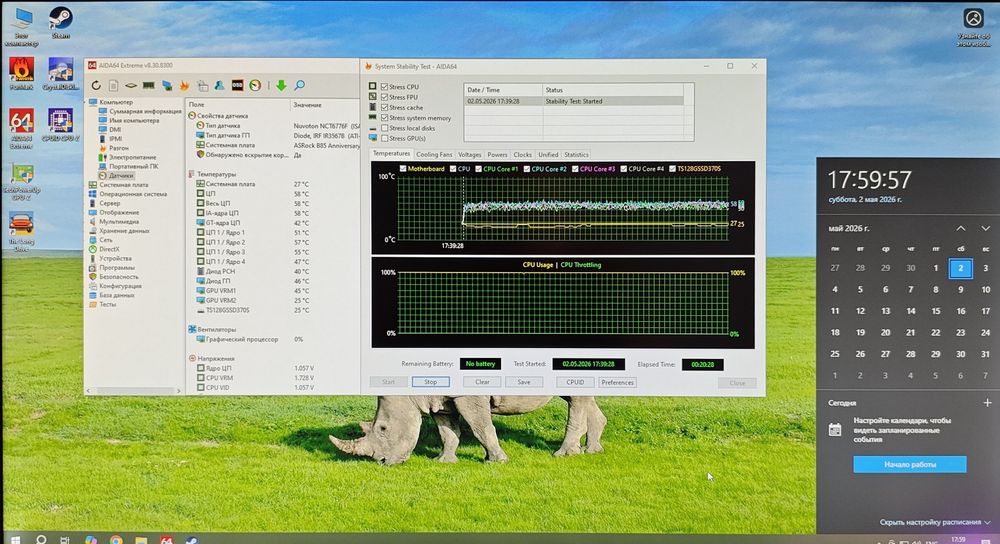Switch to Powers tab
The image size is (1000, 544).
click(x=497, y=154)
